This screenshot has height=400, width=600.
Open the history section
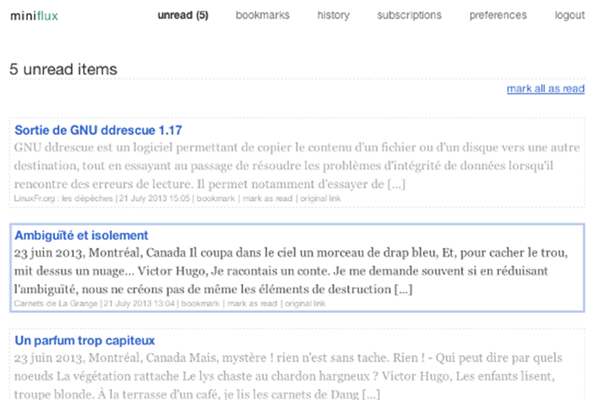click(x=333, y=15)
